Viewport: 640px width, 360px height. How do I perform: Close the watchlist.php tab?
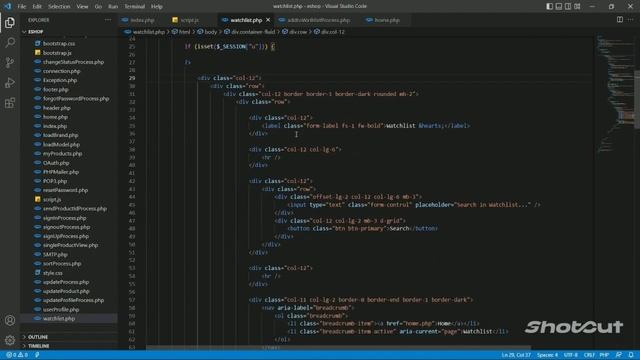click(x=268, y=20)
